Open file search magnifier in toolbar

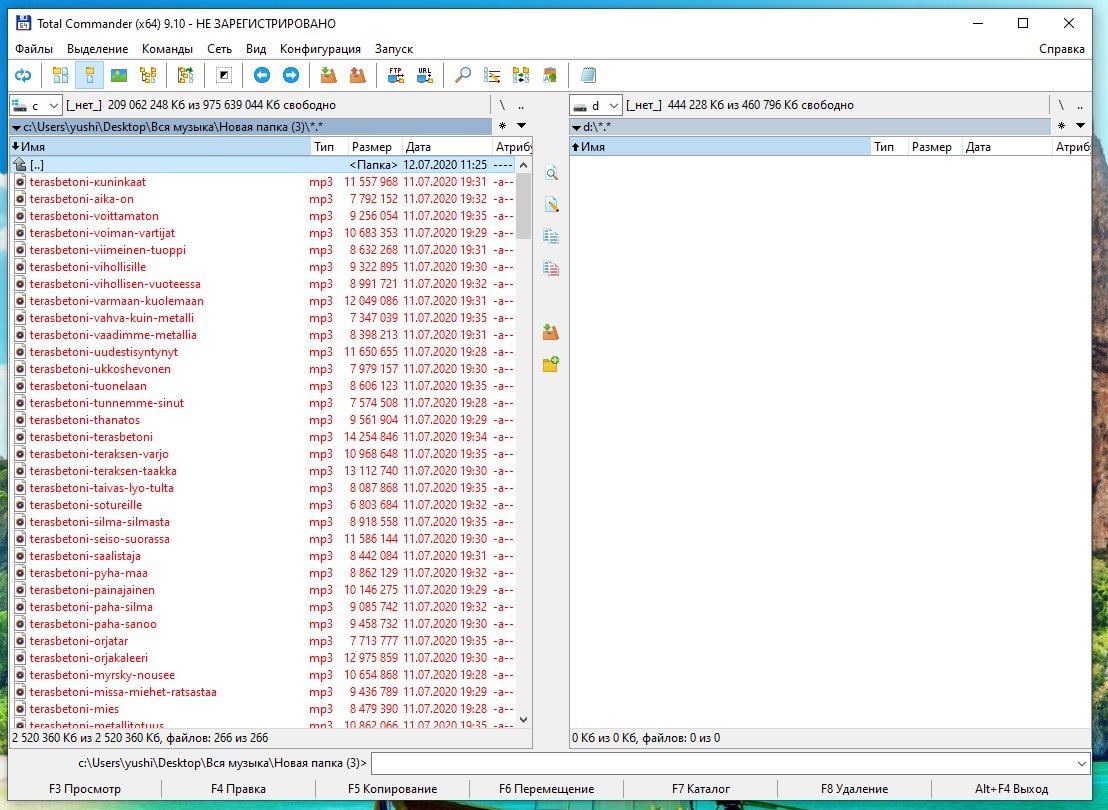coord(463,75)
